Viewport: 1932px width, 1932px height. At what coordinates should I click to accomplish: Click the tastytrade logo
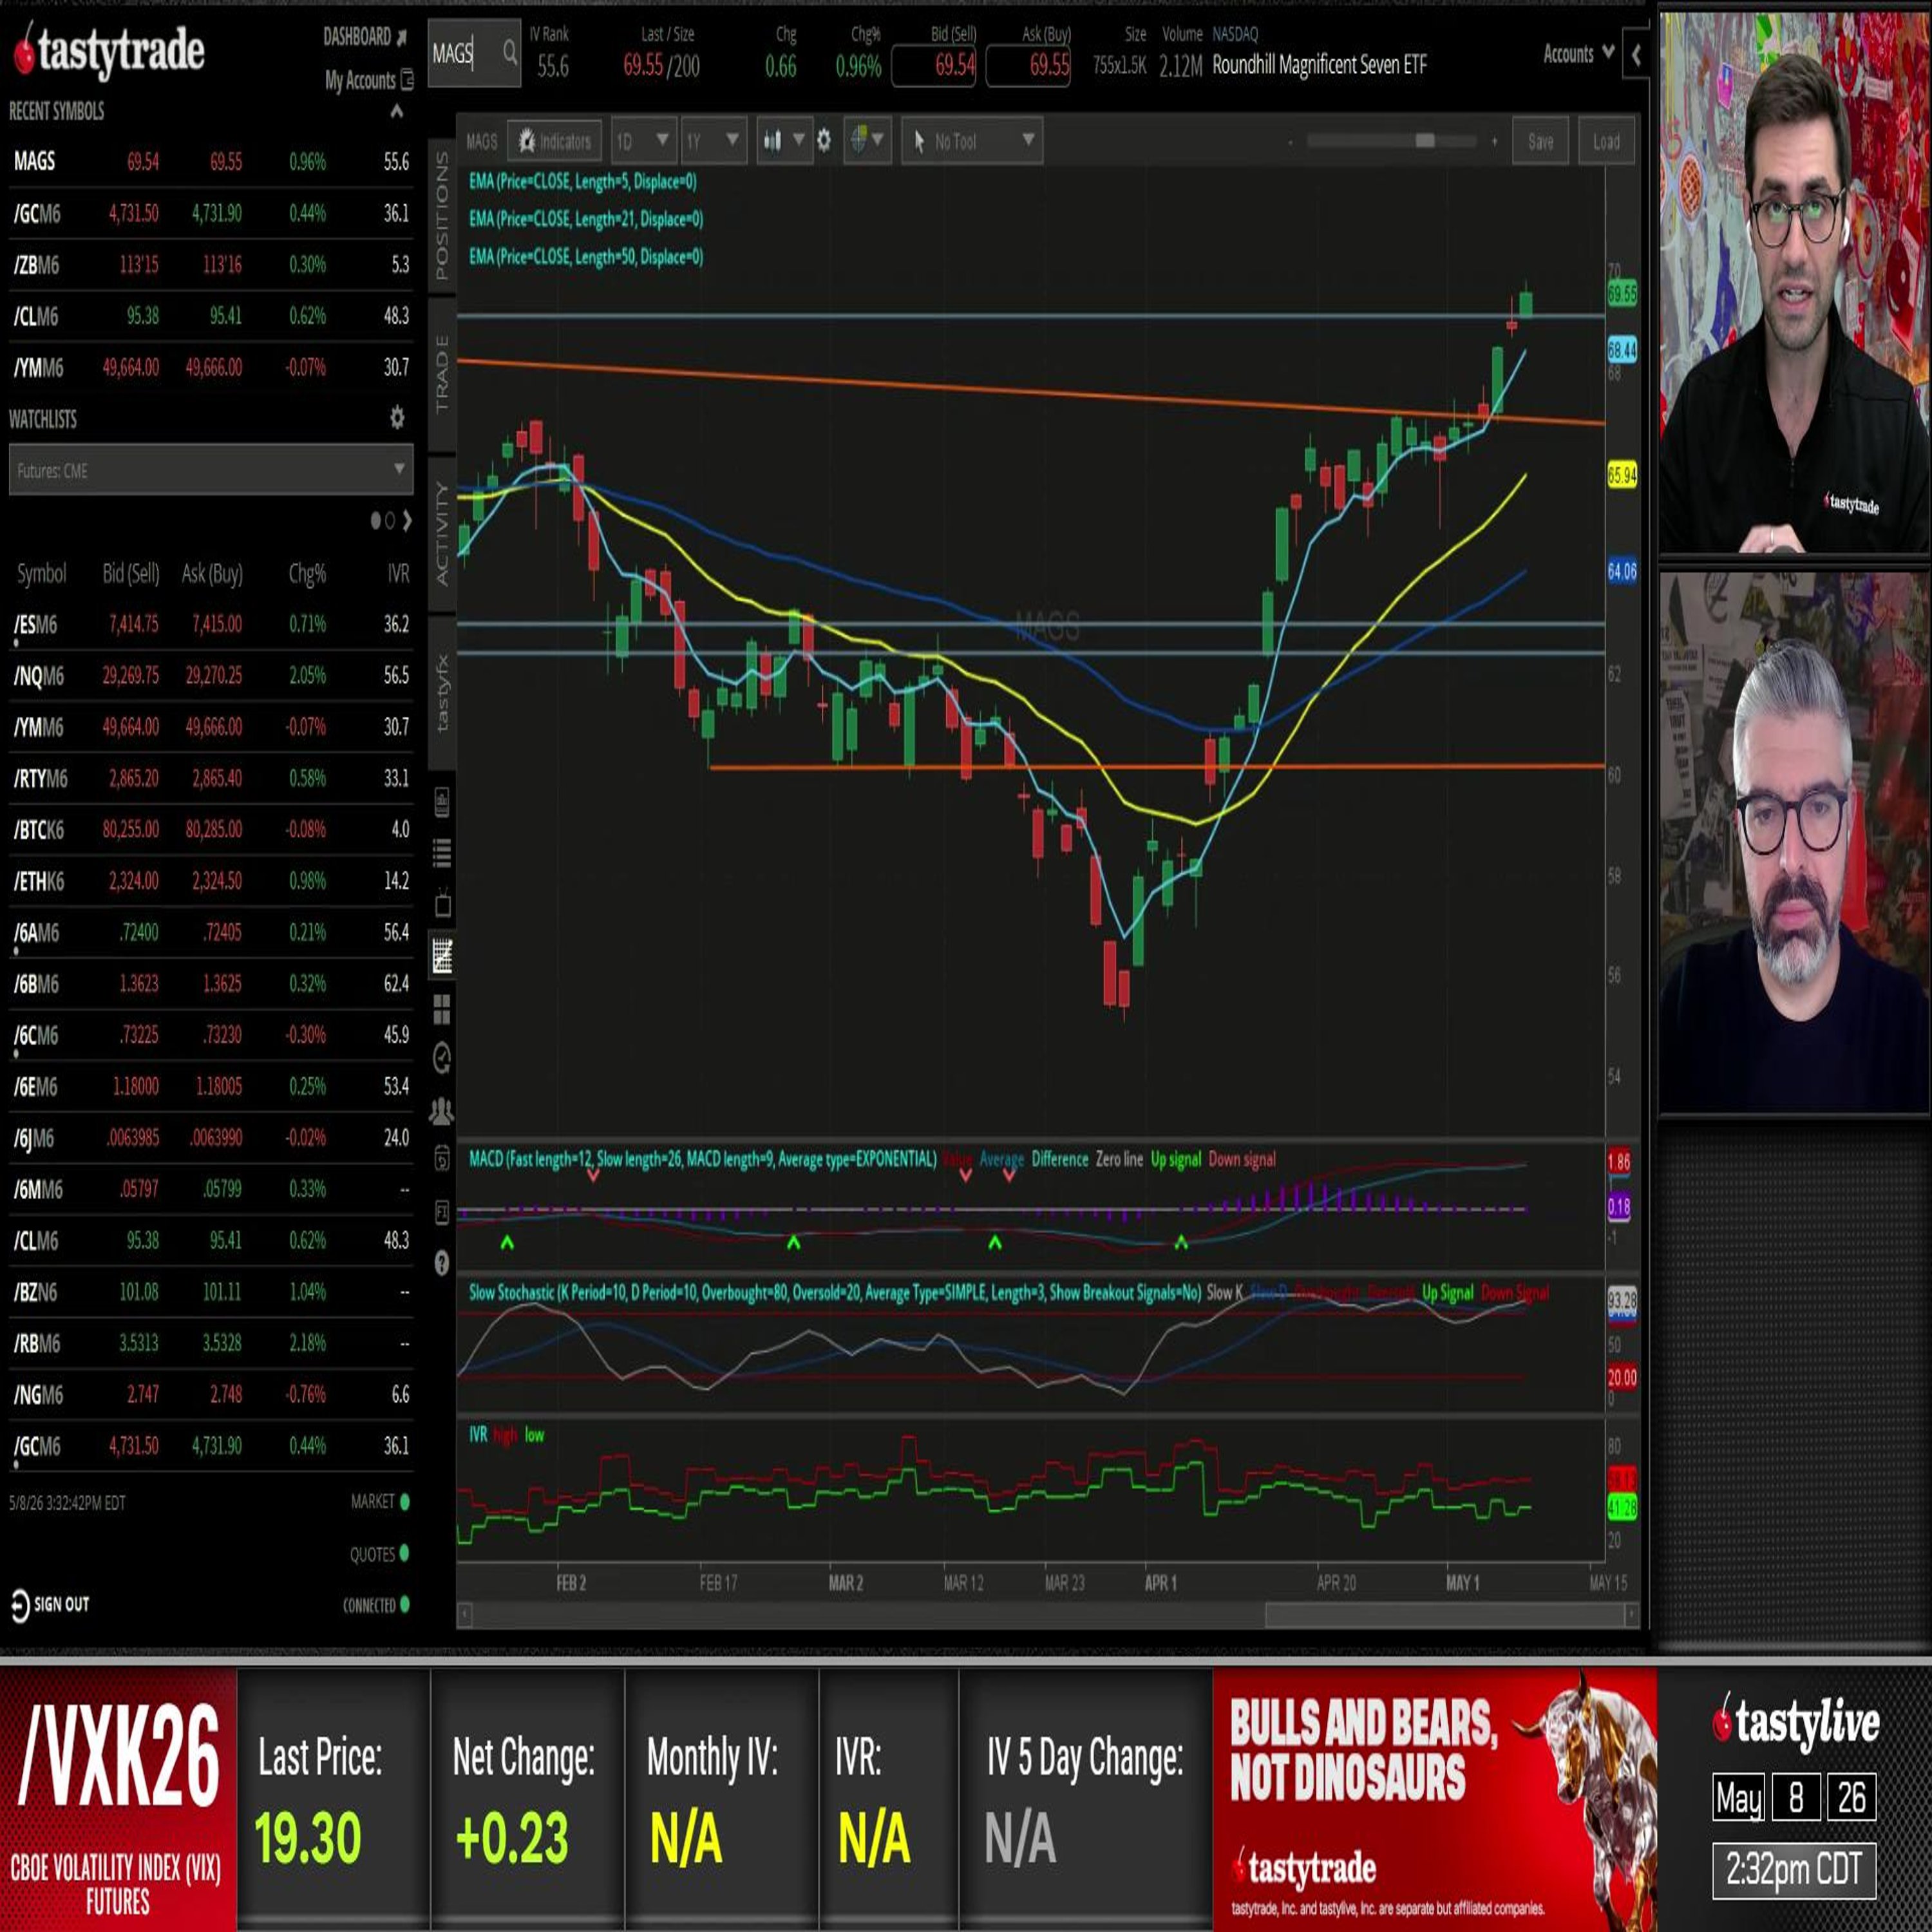[x=108, y=51]
